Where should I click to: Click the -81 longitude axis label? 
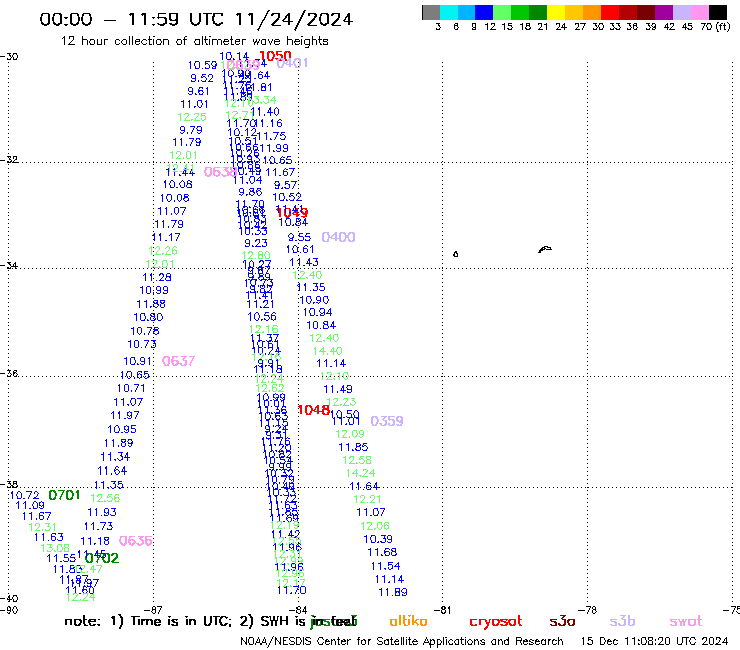tap(443, 610)
